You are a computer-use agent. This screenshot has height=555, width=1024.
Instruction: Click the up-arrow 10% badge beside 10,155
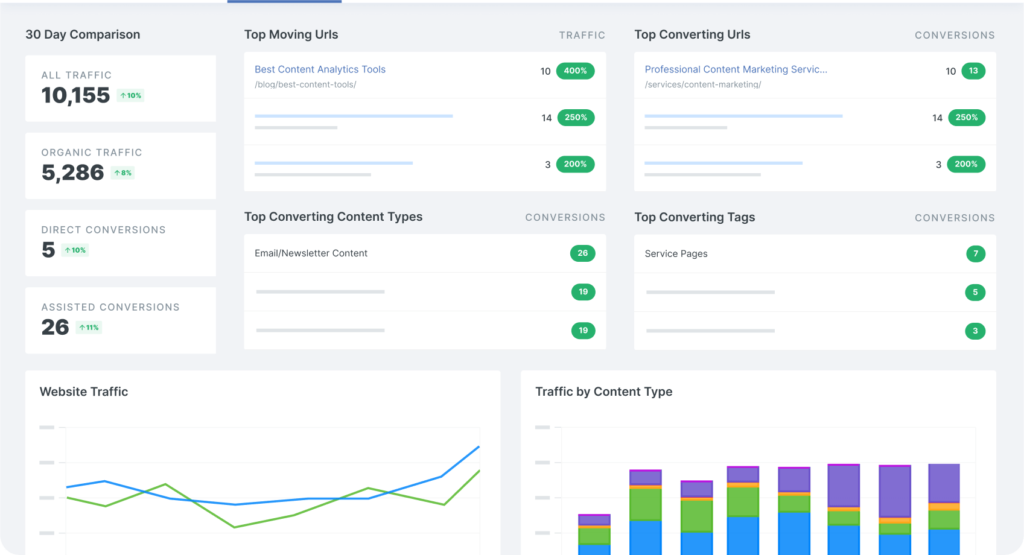(x=131, y=96)
